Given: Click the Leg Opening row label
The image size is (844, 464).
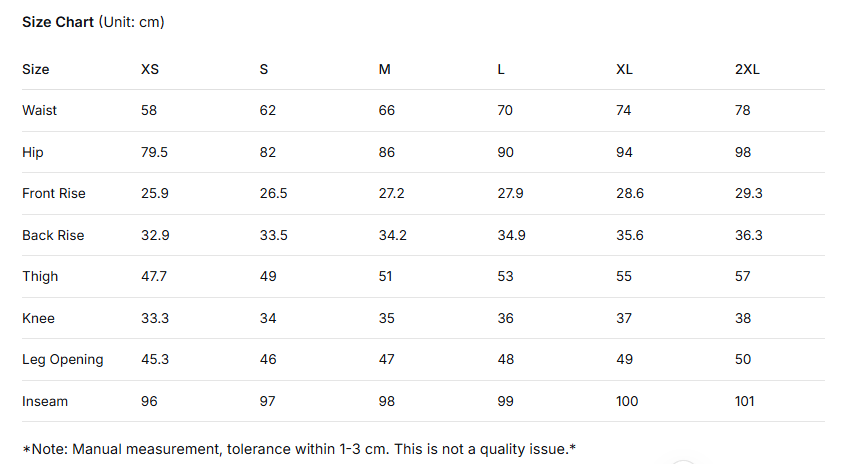Looking at the screenshot, I should point(63,359).
